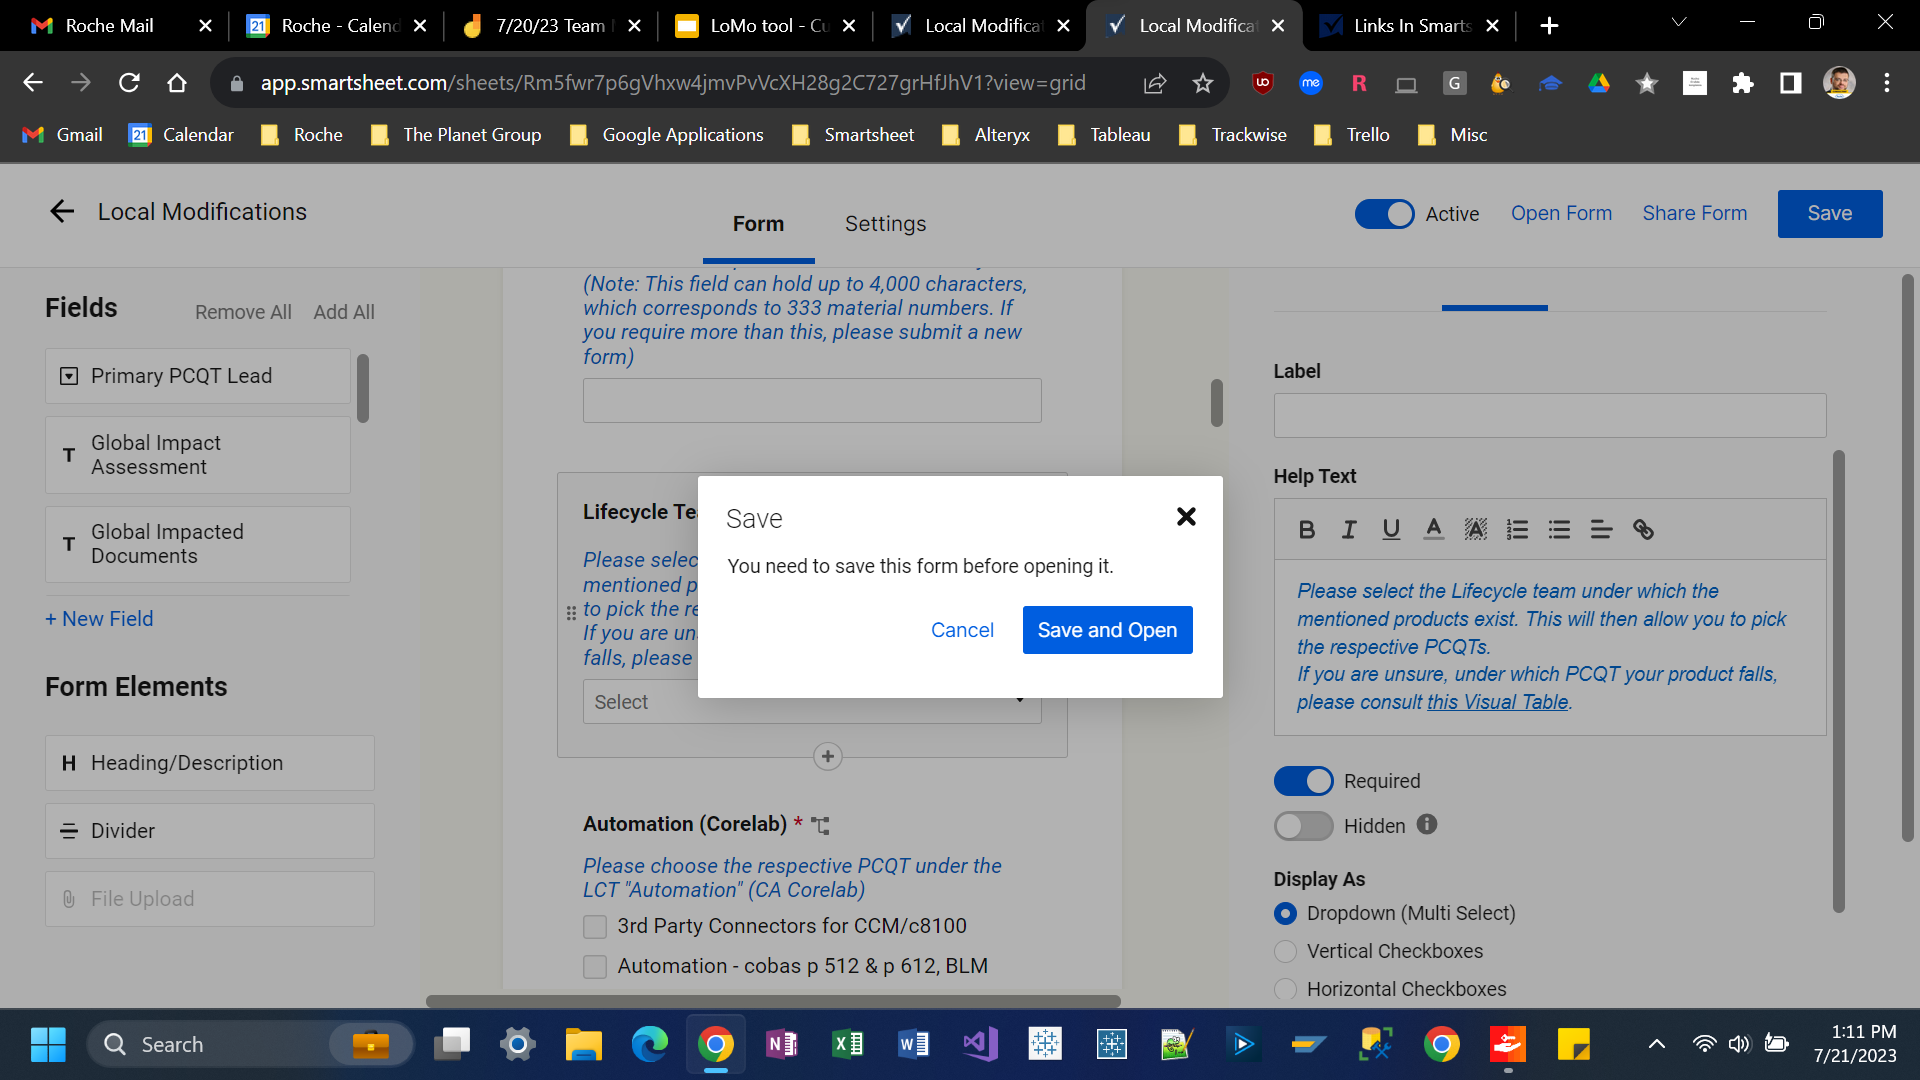This screenshot has width=1920, height=1080.
Task: Insert bulleted list in Help Text
Action: click(x=1559, y=530)
